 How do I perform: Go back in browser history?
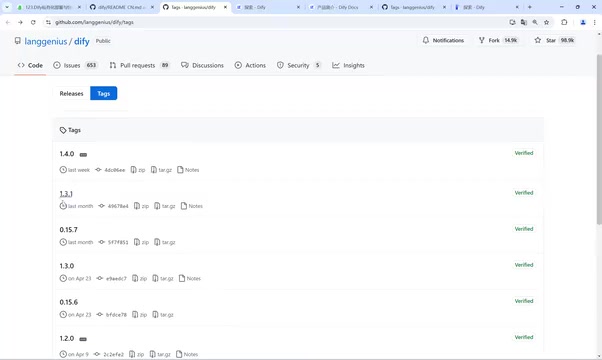coord(8,22)
